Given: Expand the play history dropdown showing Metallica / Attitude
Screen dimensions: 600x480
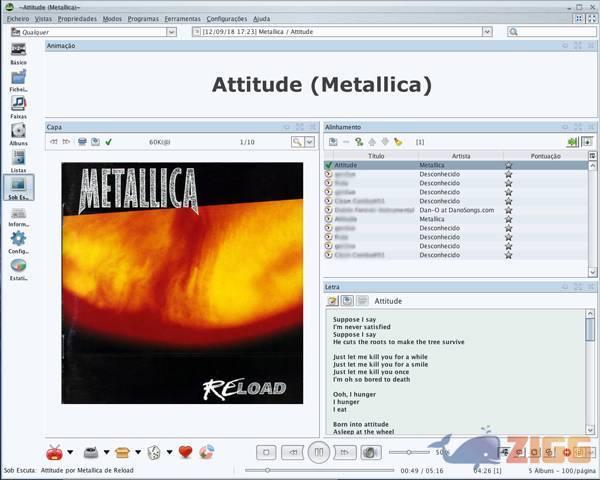Looking at the screenshot, I should [x=487, y=32].
